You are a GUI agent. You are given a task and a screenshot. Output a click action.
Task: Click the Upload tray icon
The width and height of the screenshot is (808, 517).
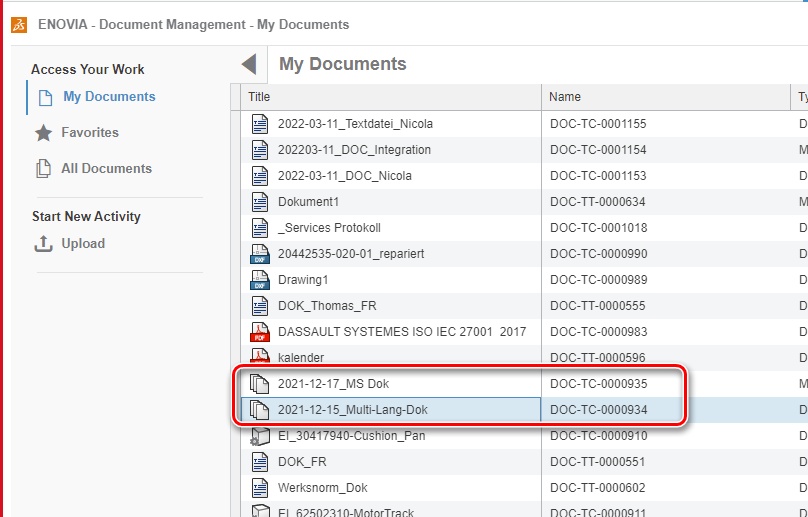coord(43,243)
